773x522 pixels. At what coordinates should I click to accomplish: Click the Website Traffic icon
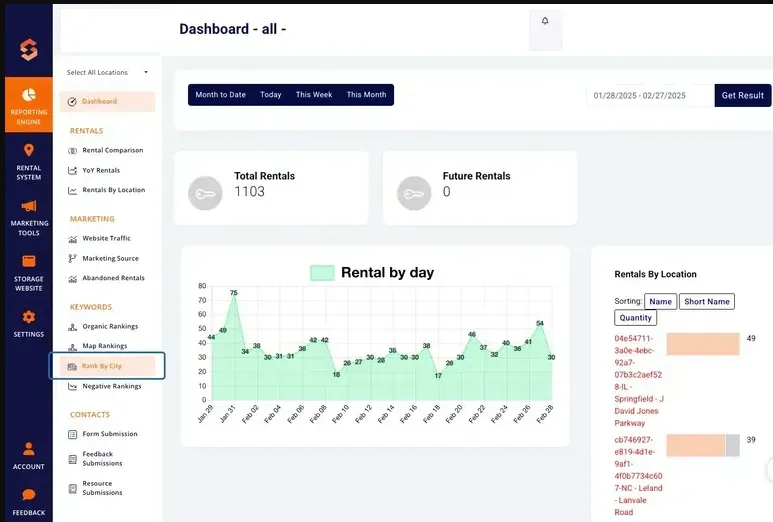click(x=72, y=239)
